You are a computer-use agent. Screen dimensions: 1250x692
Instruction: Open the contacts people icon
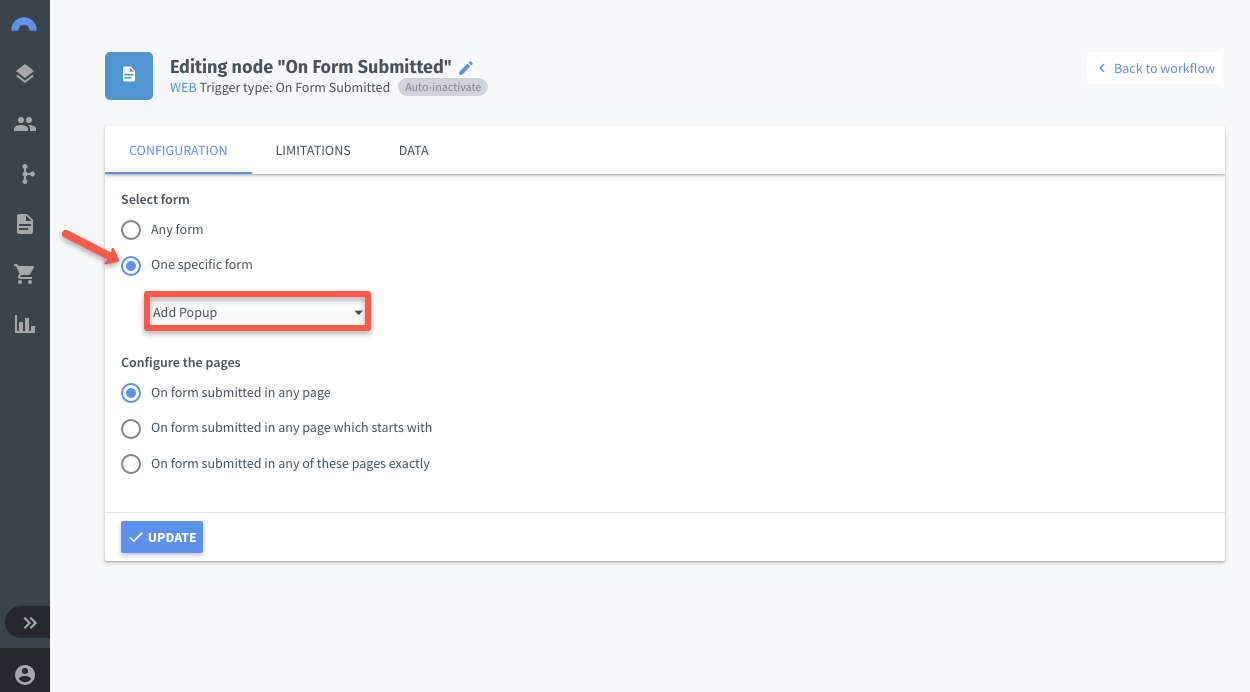pyautogui.click(x=25, y=124)
